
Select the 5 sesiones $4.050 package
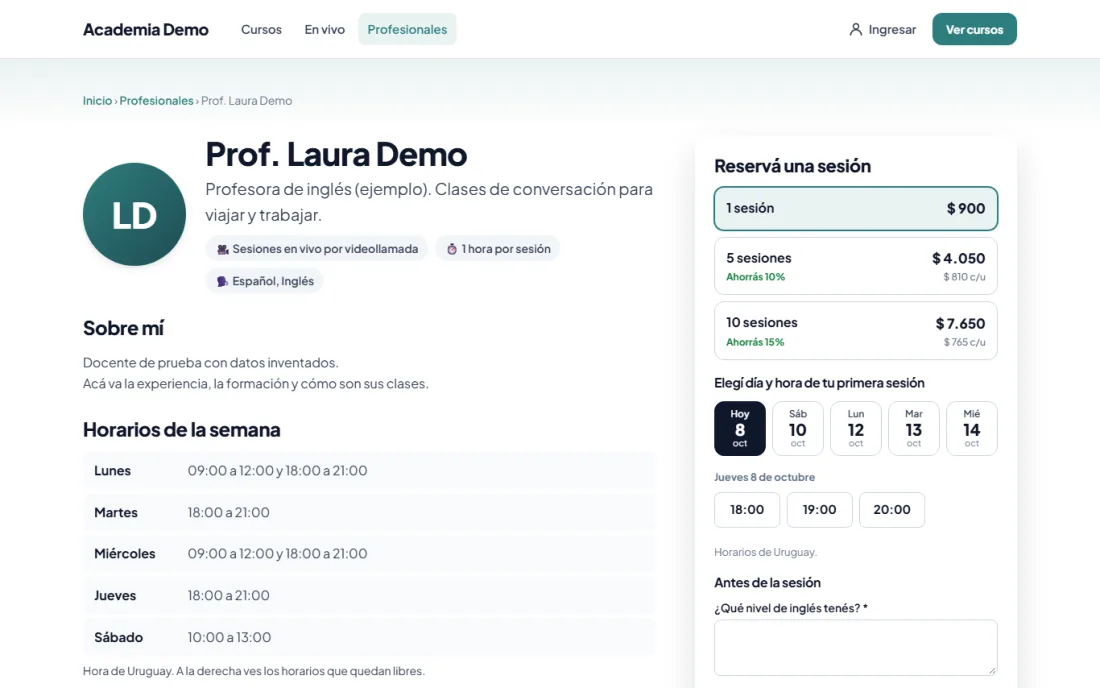(x=855, y=266)
